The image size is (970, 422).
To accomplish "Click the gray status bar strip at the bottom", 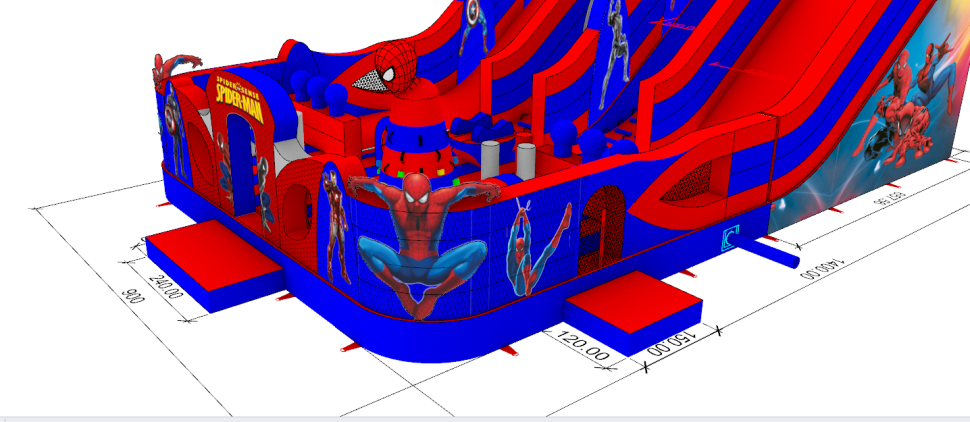I will point(485,417).
